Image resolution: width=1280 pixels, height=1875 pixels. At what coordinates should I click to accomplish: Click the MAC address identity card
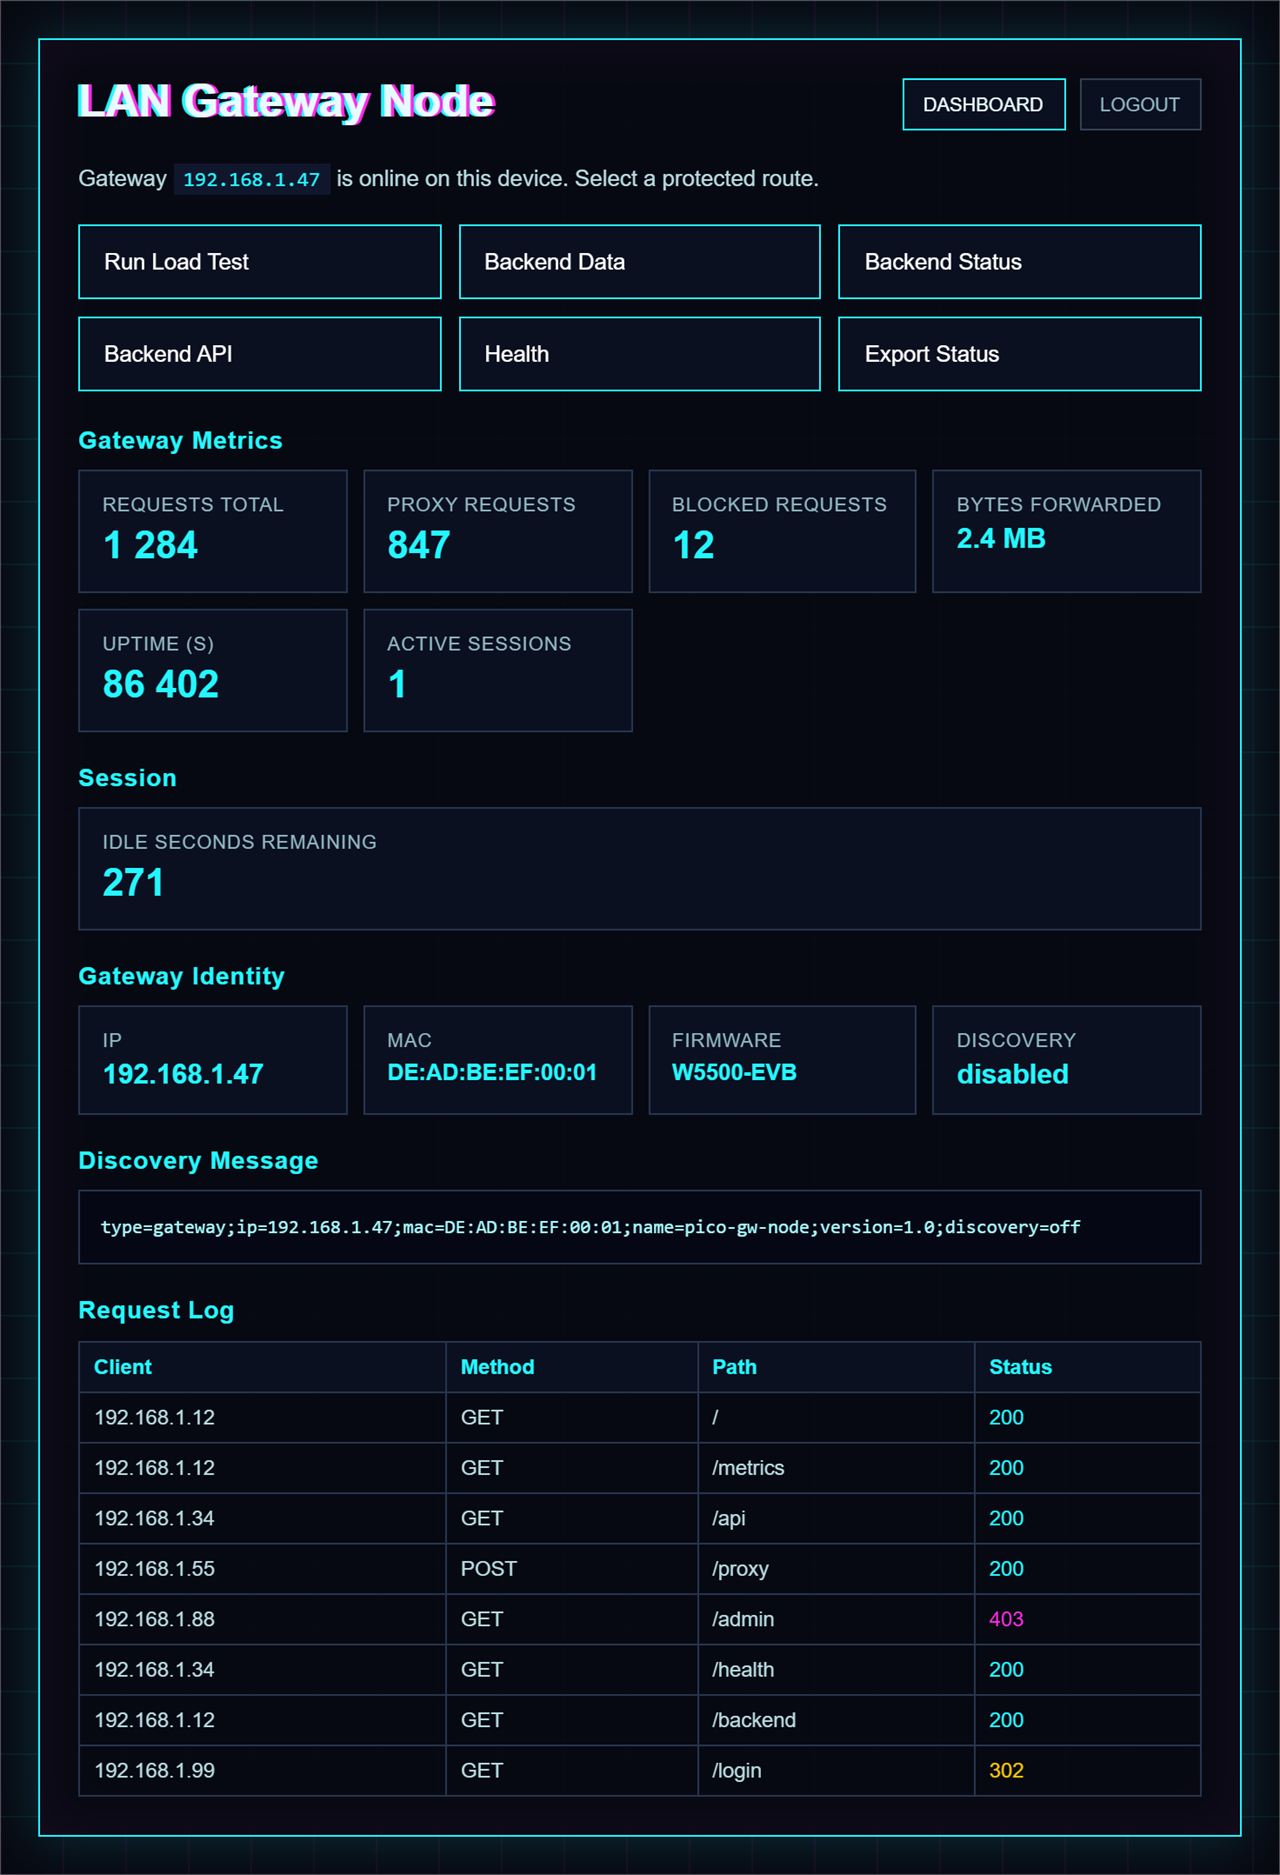tap(498, 1060)
